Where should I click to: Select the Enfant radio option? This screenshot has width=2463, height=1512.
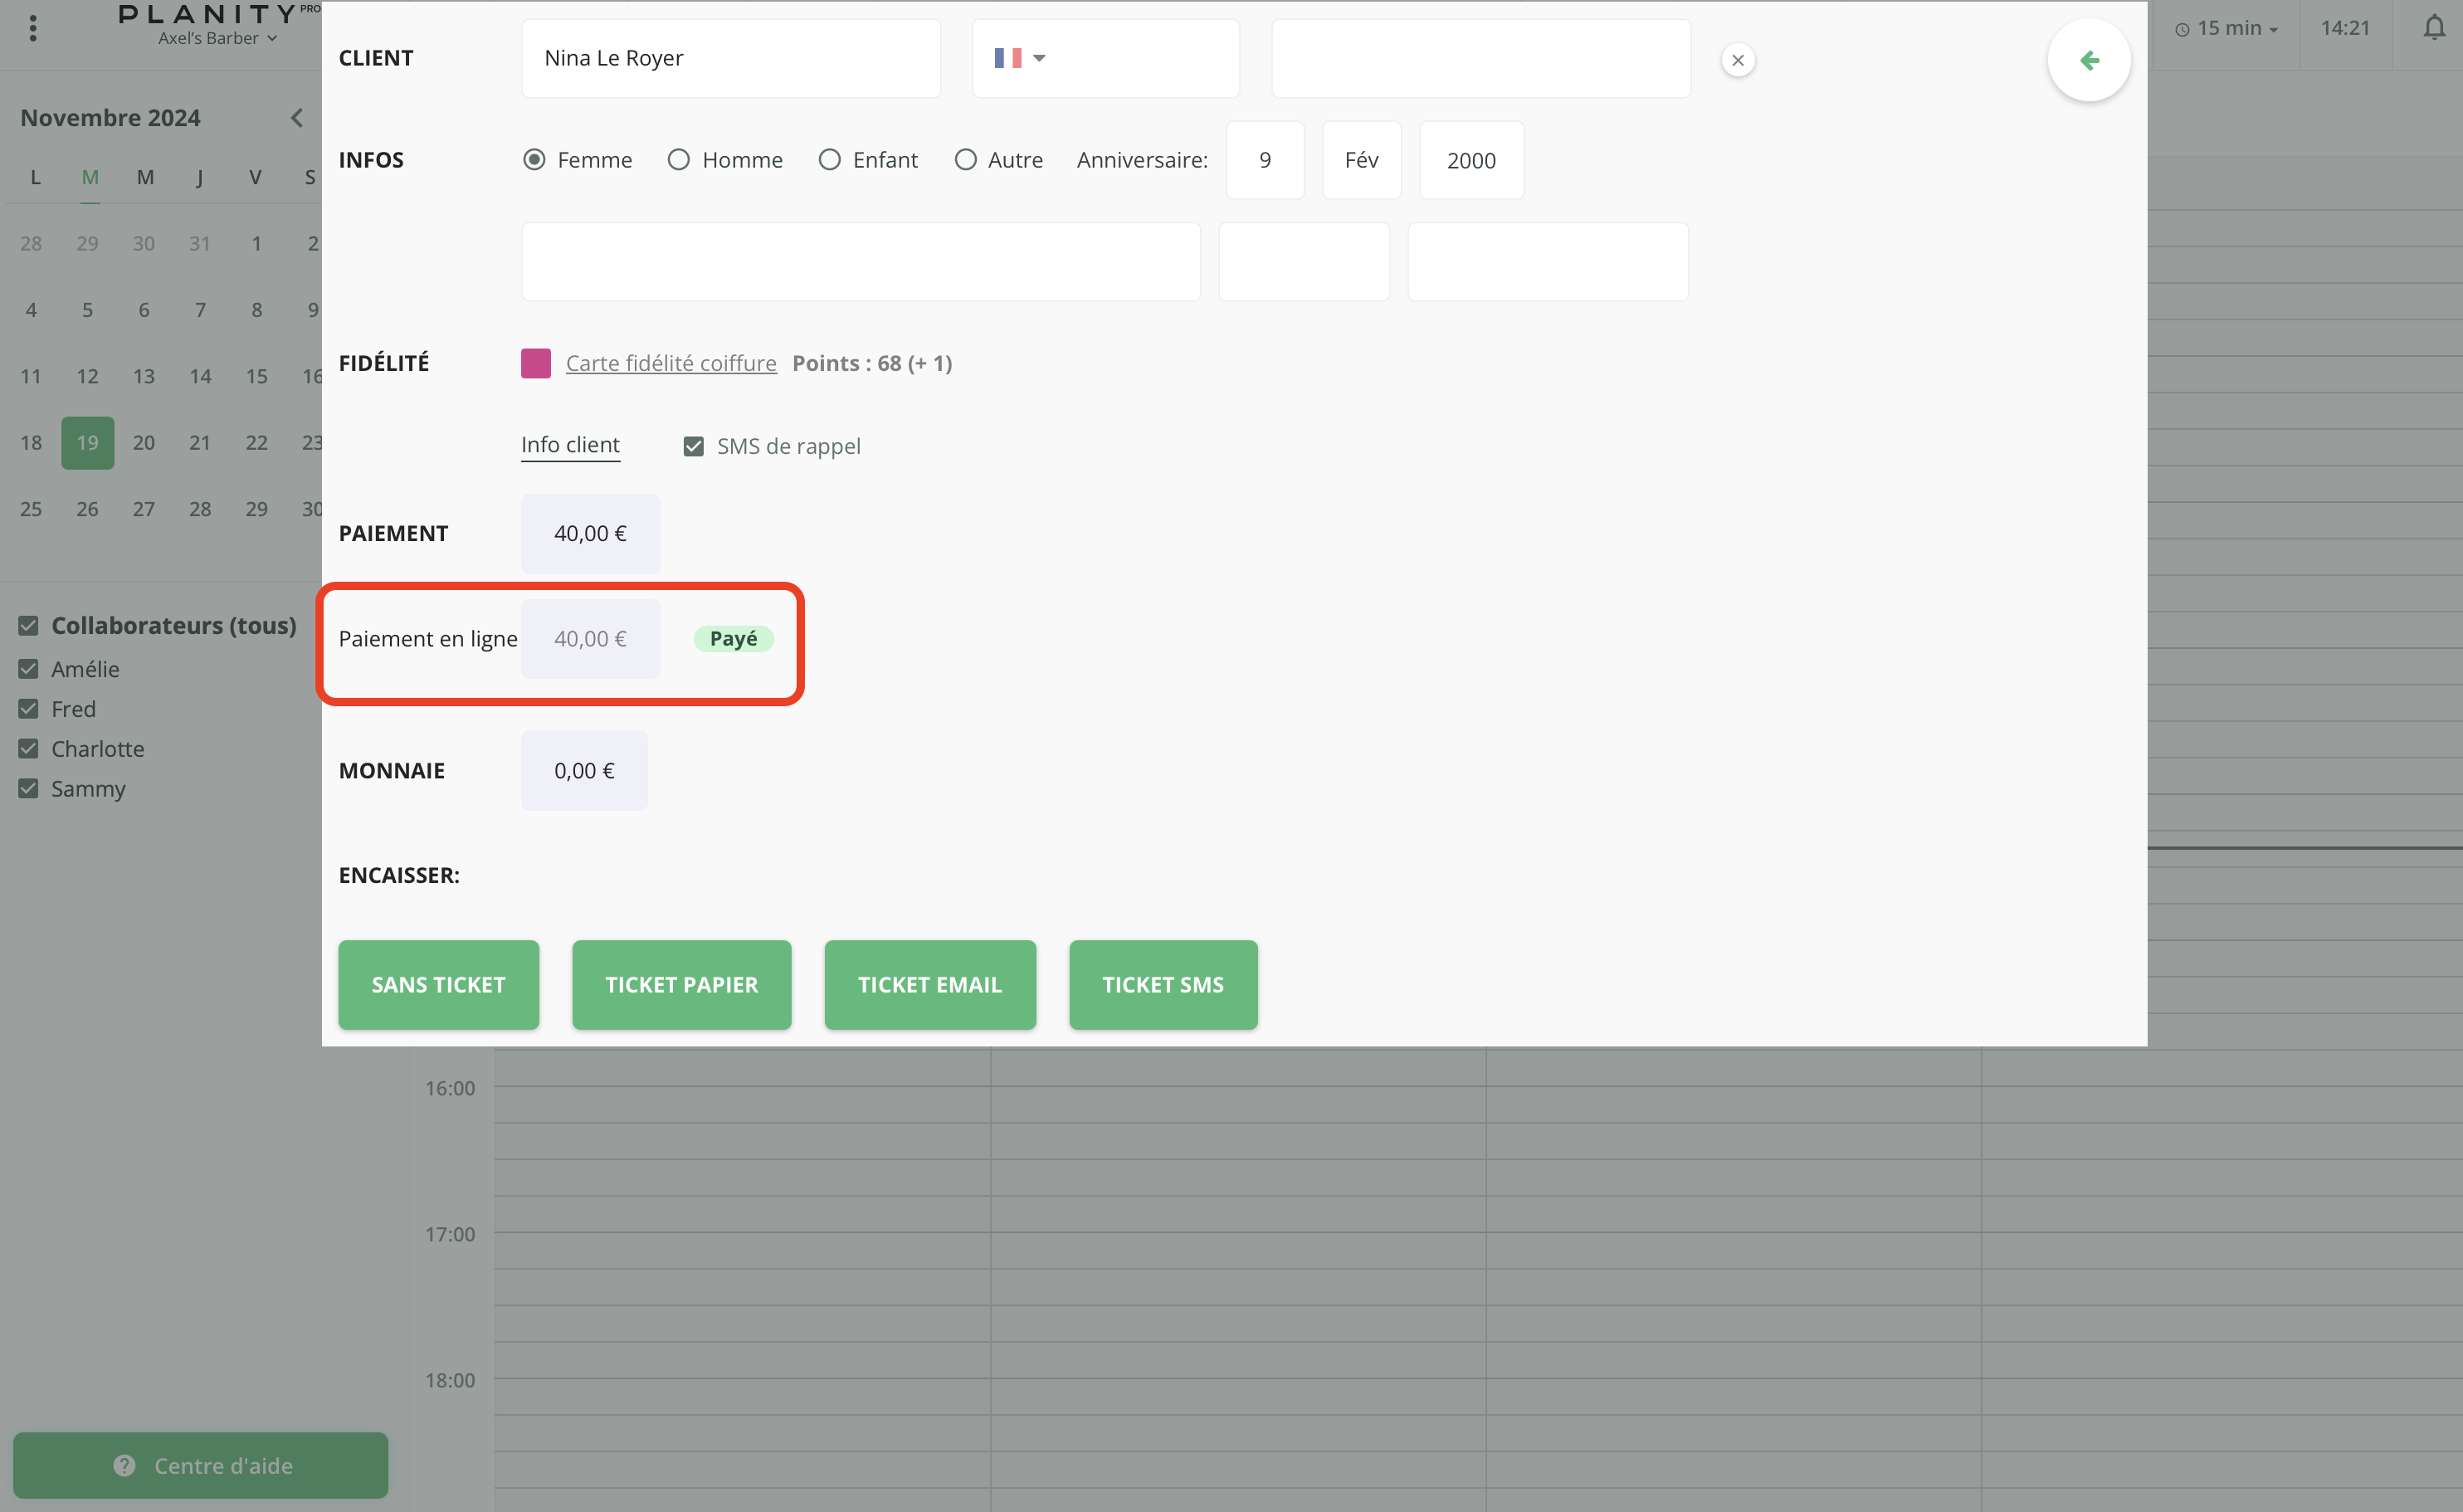click(829, 160)
